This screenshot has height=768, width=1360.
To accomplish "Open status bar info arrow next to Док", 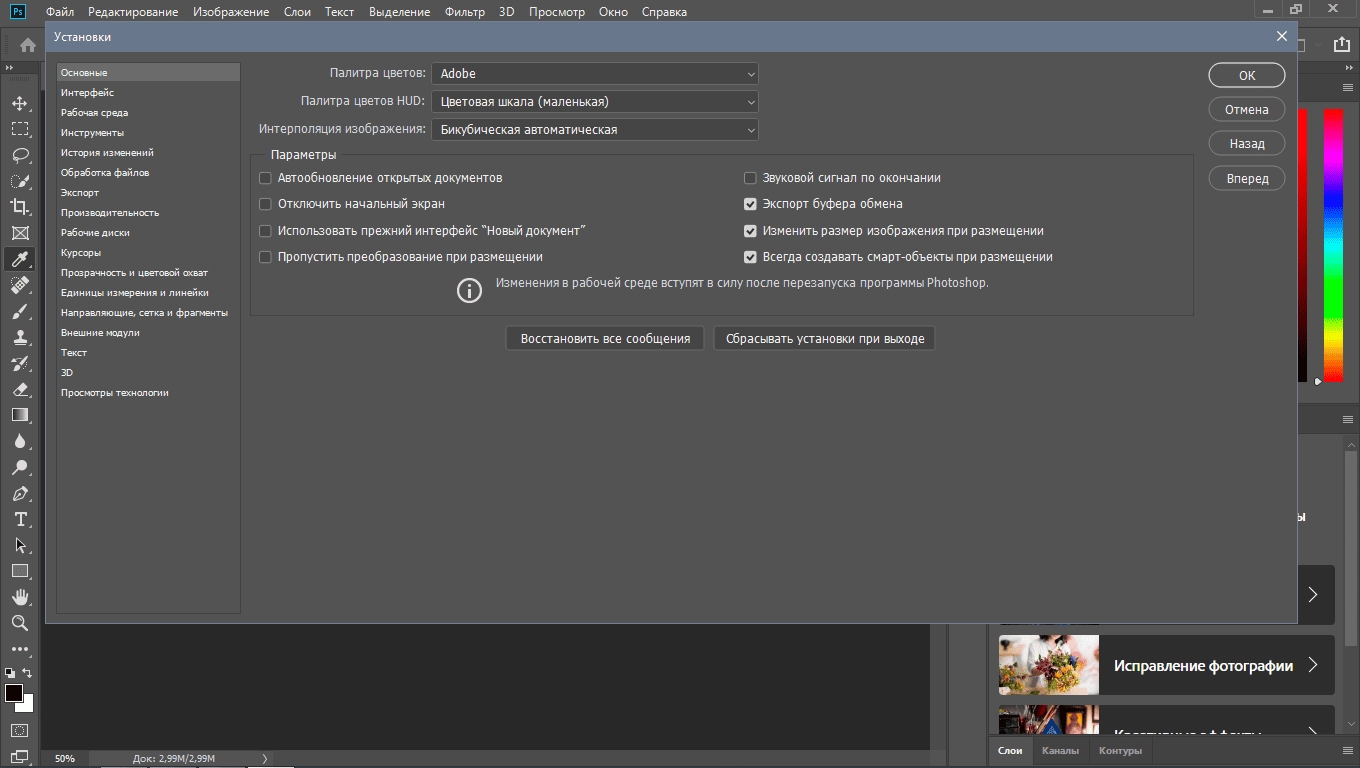I will pyautogui.click(x=265, y=759).
